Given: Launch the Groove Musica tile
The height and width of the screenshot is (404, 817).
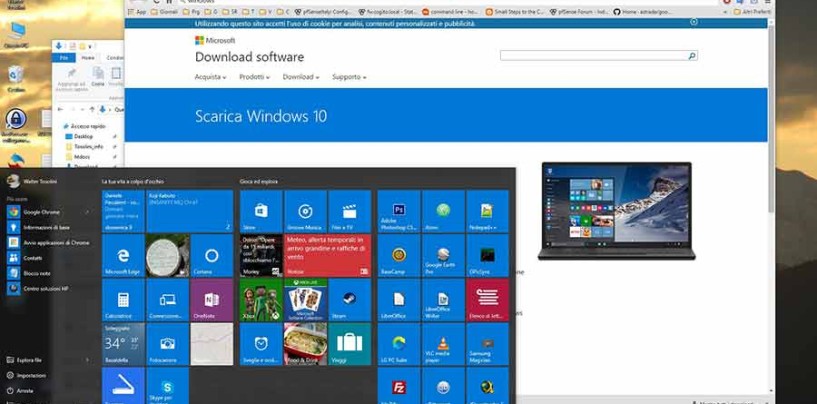Looking at the screenshot, I should click(305, 211).
